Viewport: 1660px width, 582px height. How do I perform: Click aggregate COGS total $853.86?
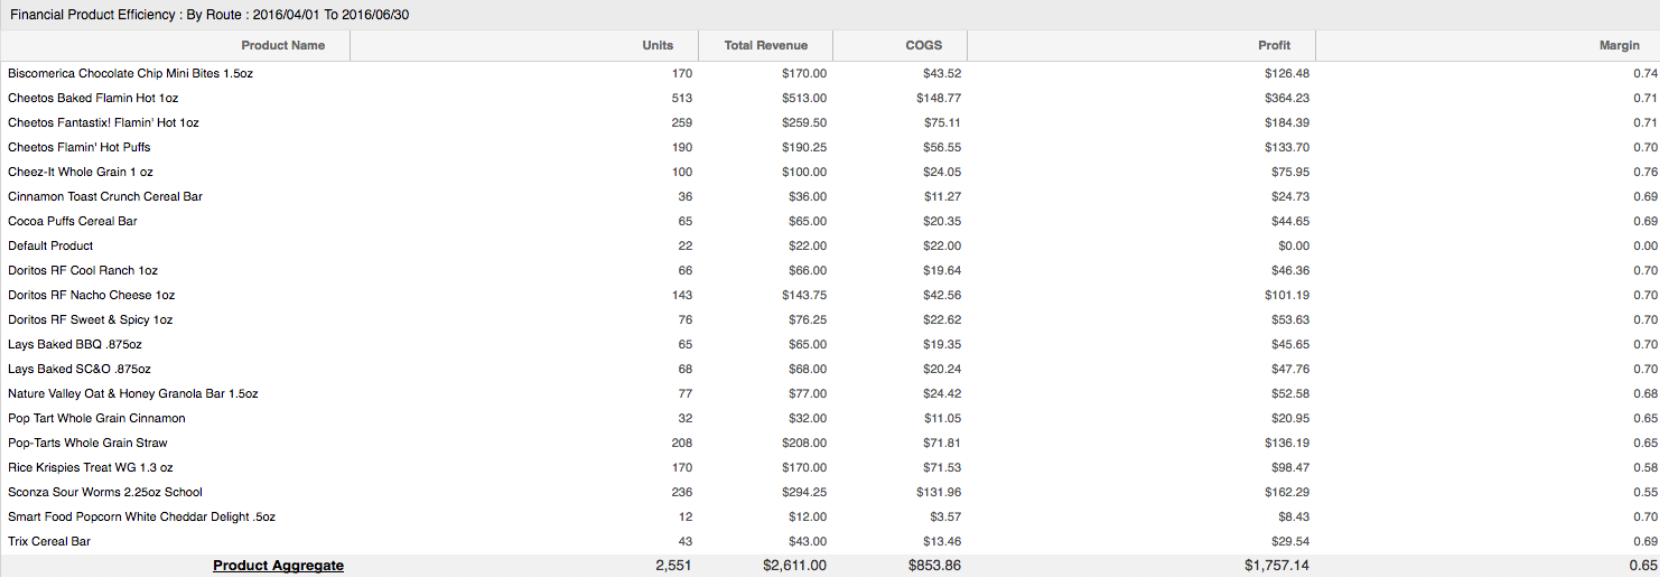coord(934,565)
